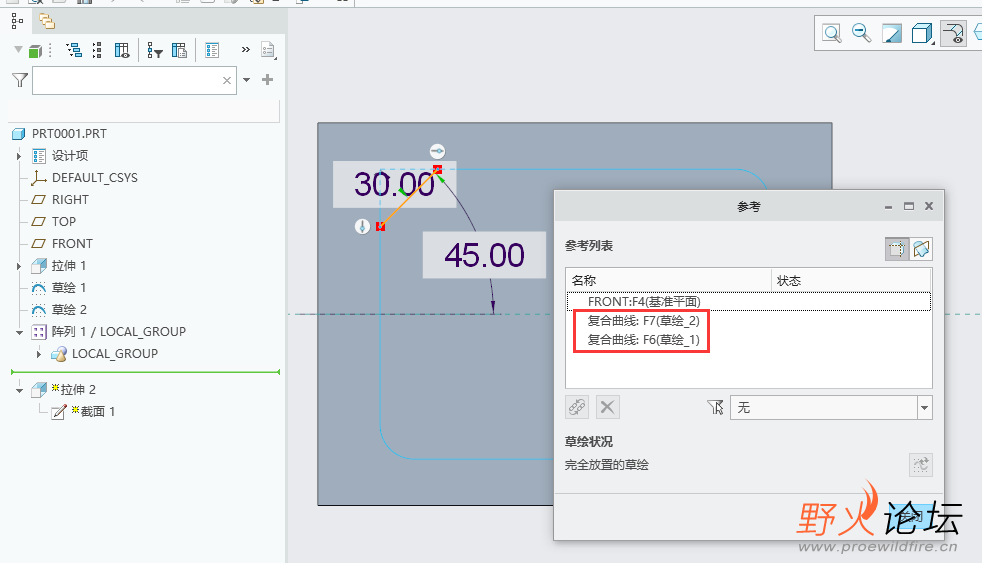
Task: Click the green cube model icon
Action: point(36,51)
